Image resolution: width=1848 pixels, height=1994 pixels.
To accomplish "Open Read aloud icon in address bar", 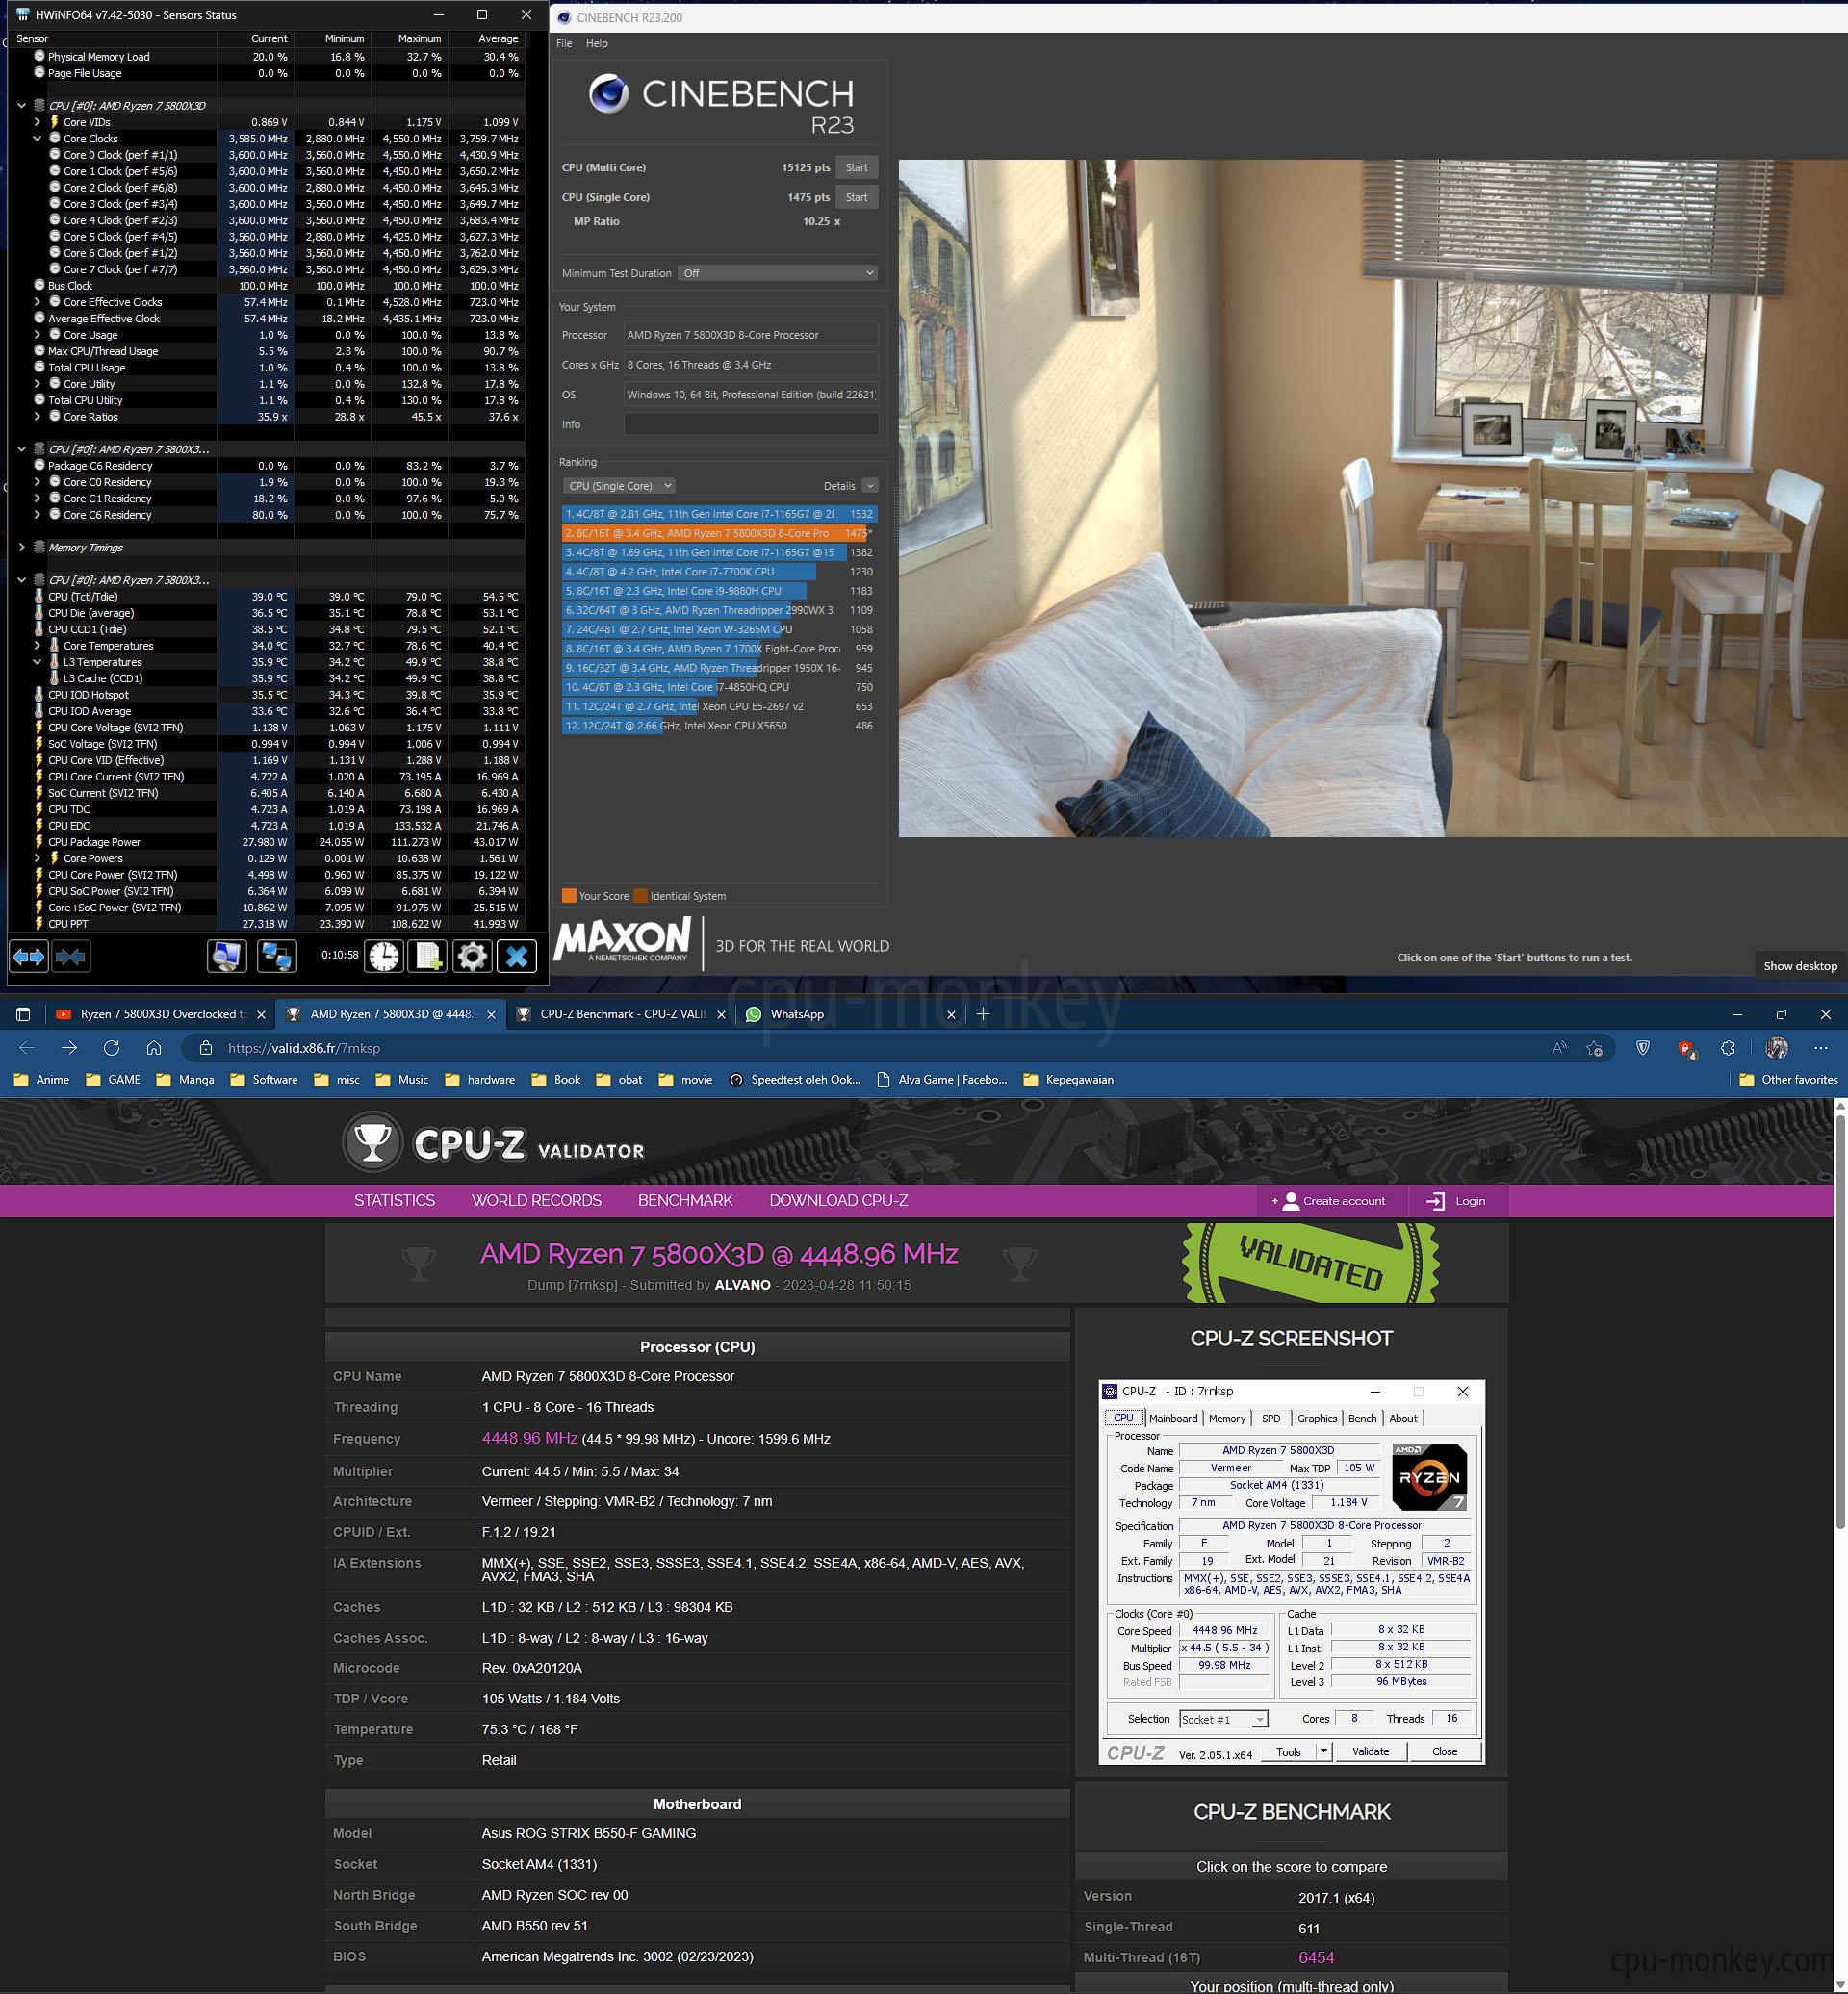I will tap(1559, 1048).
